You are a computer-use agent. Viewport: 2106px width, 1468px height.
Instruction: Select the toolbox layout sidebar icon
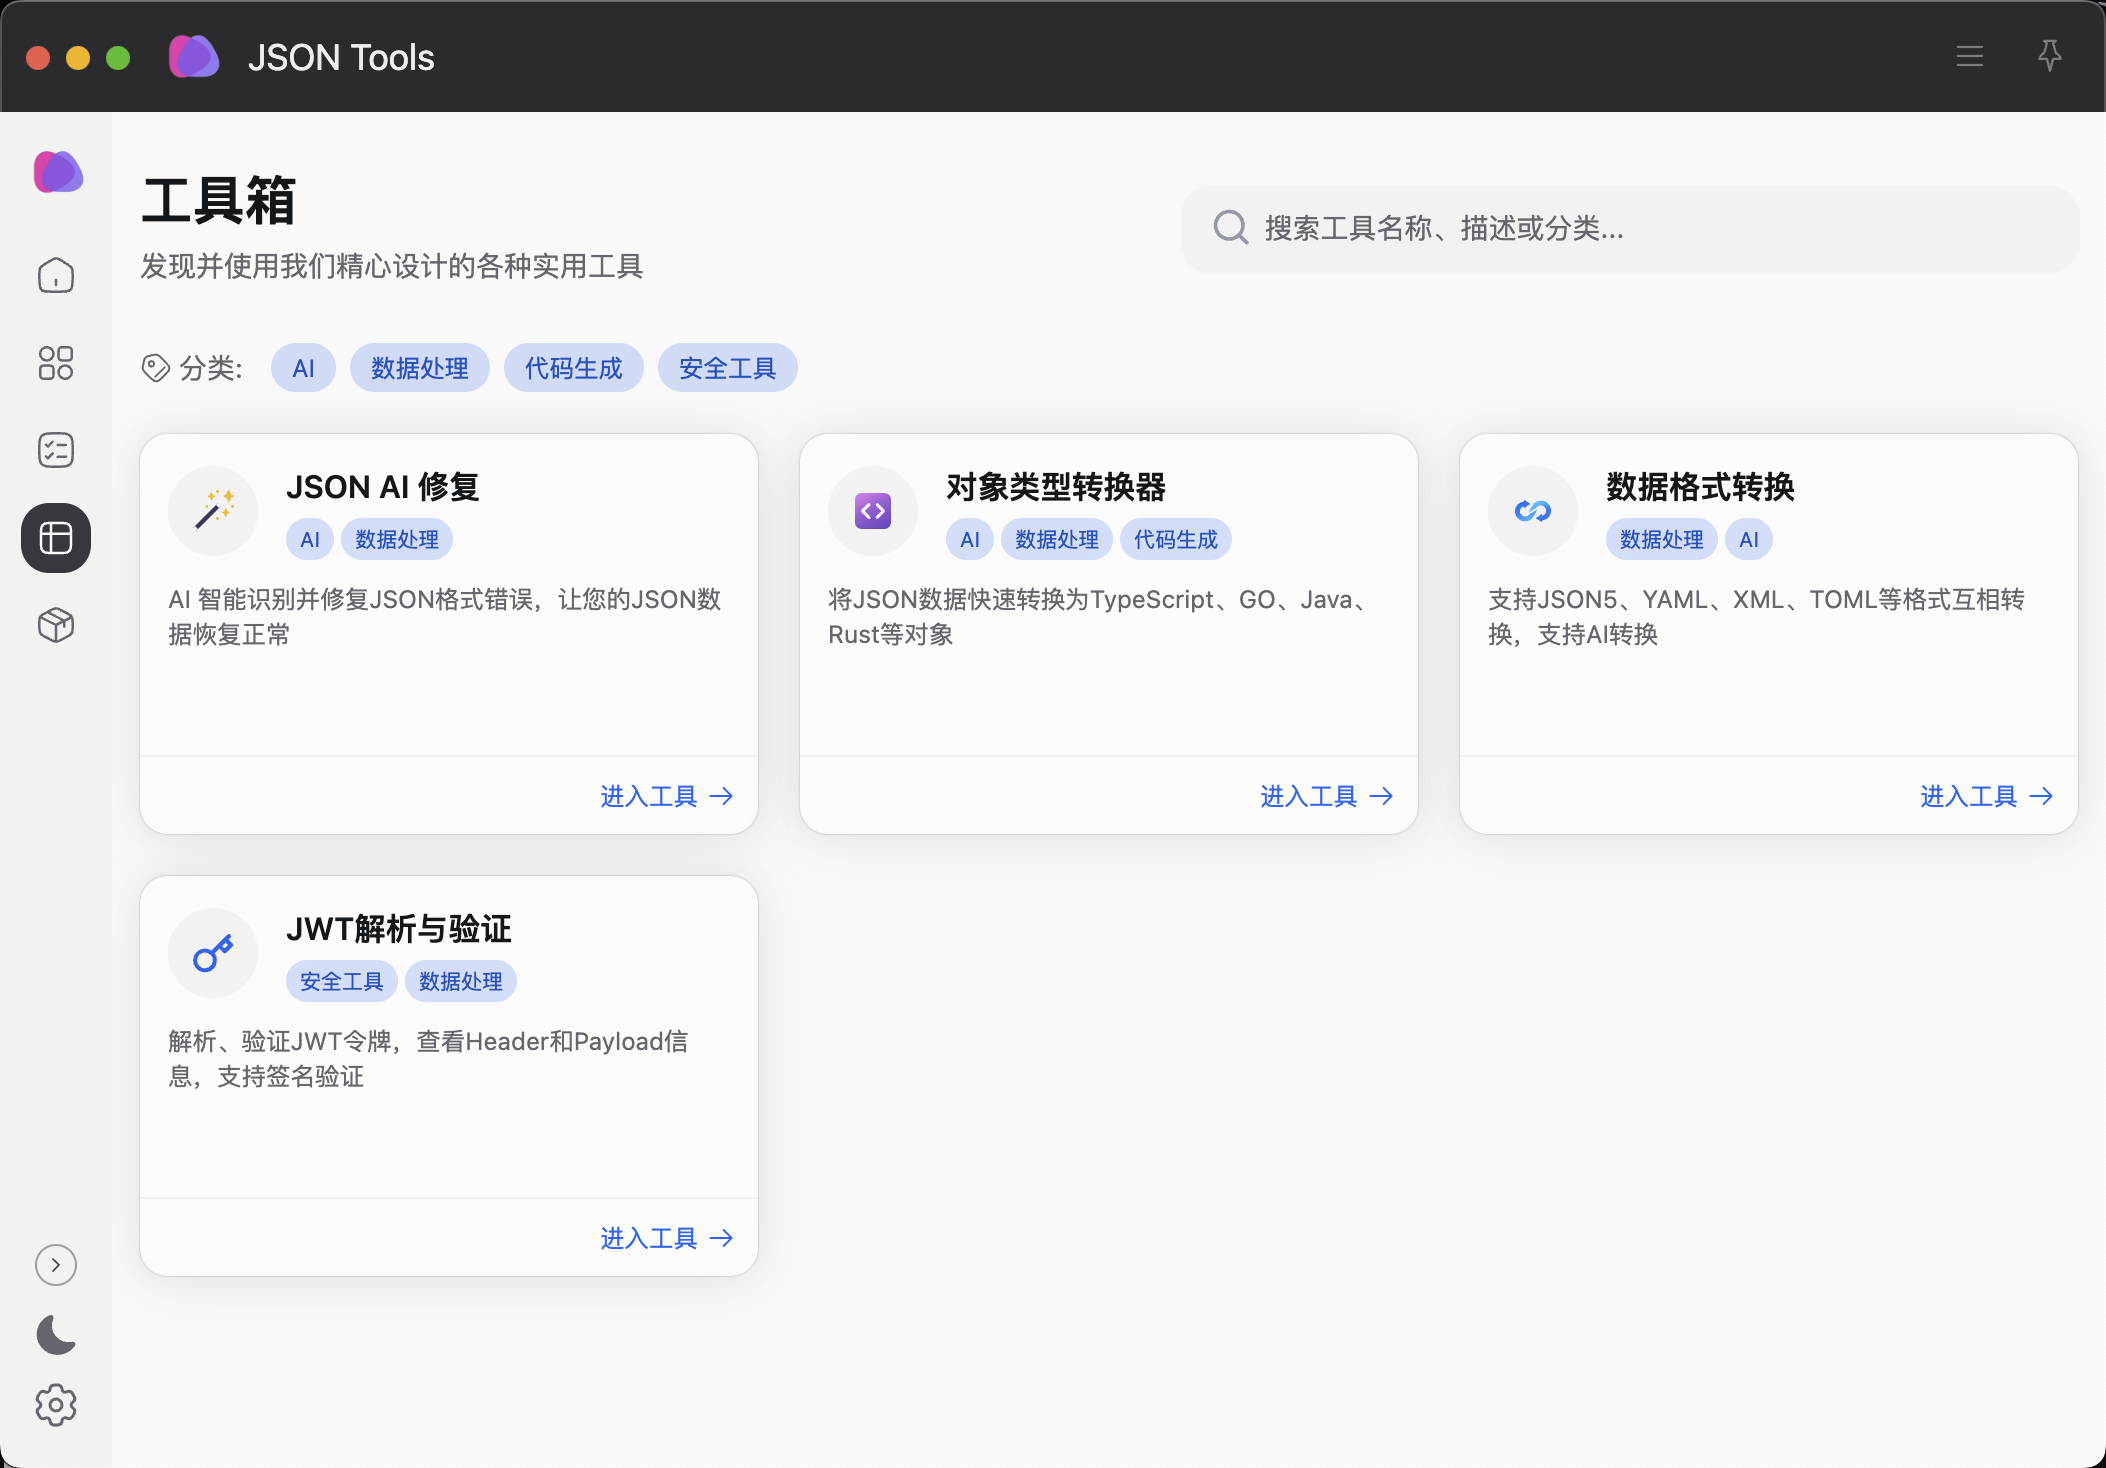(x=56, y=538)
